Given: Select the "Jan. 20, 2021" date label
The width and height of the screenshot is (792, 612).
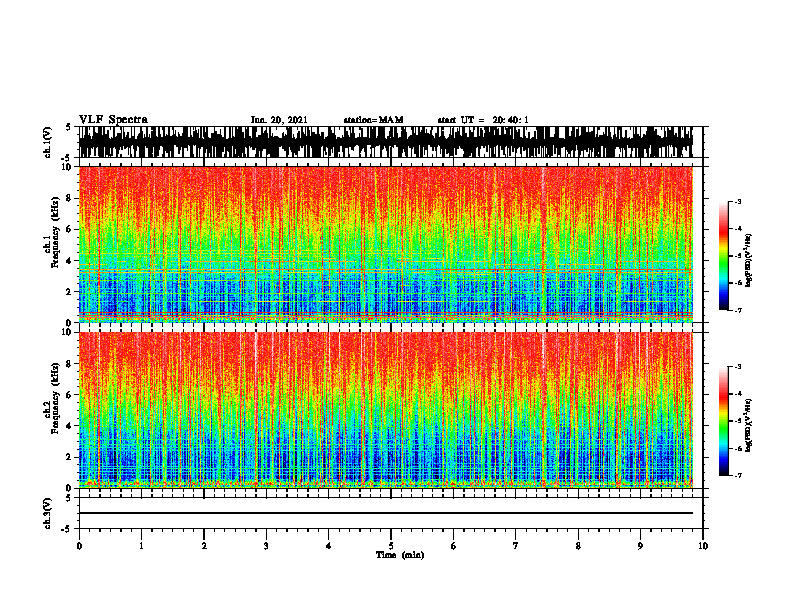Looking at the screenshot, I should (279, 120).
